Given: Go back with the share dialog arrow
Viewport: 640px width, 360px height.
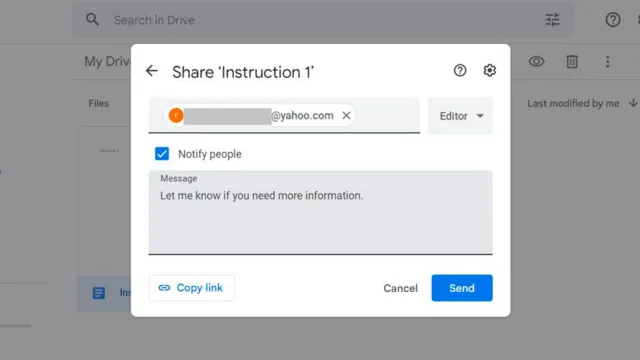Looking at the screenshot, I should 152,71.
